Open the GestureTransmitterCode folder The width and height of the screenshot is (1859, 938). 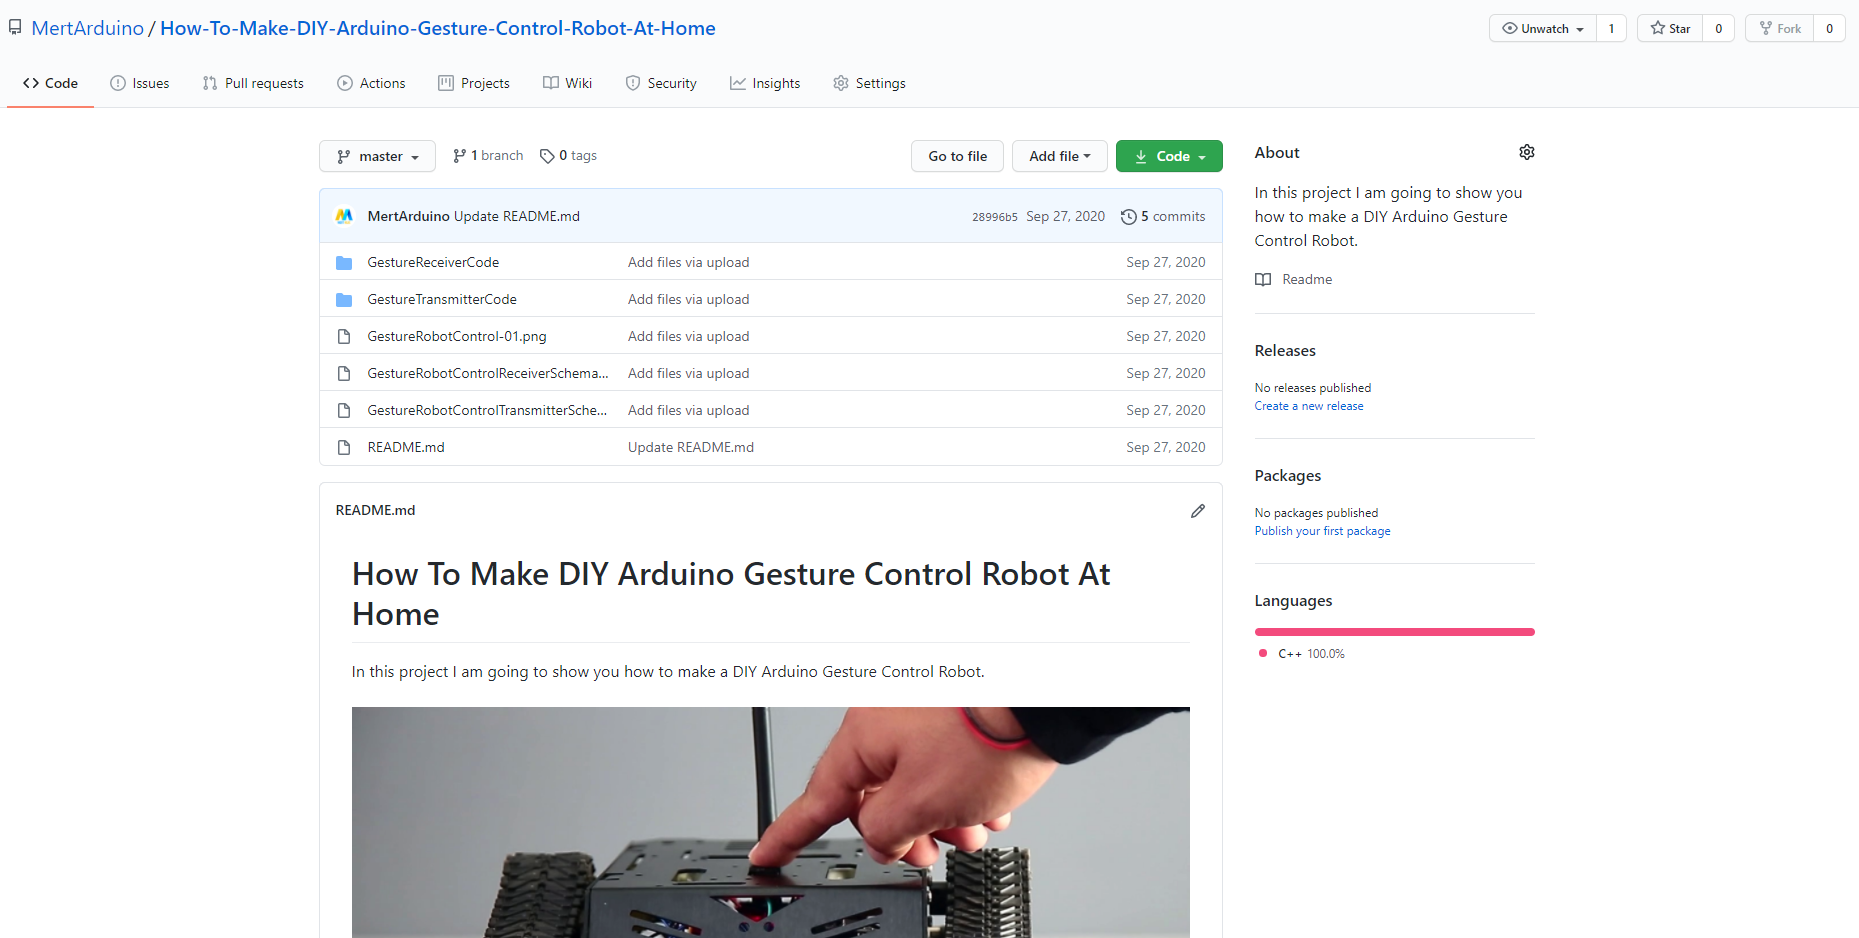(x=442, y=299)
